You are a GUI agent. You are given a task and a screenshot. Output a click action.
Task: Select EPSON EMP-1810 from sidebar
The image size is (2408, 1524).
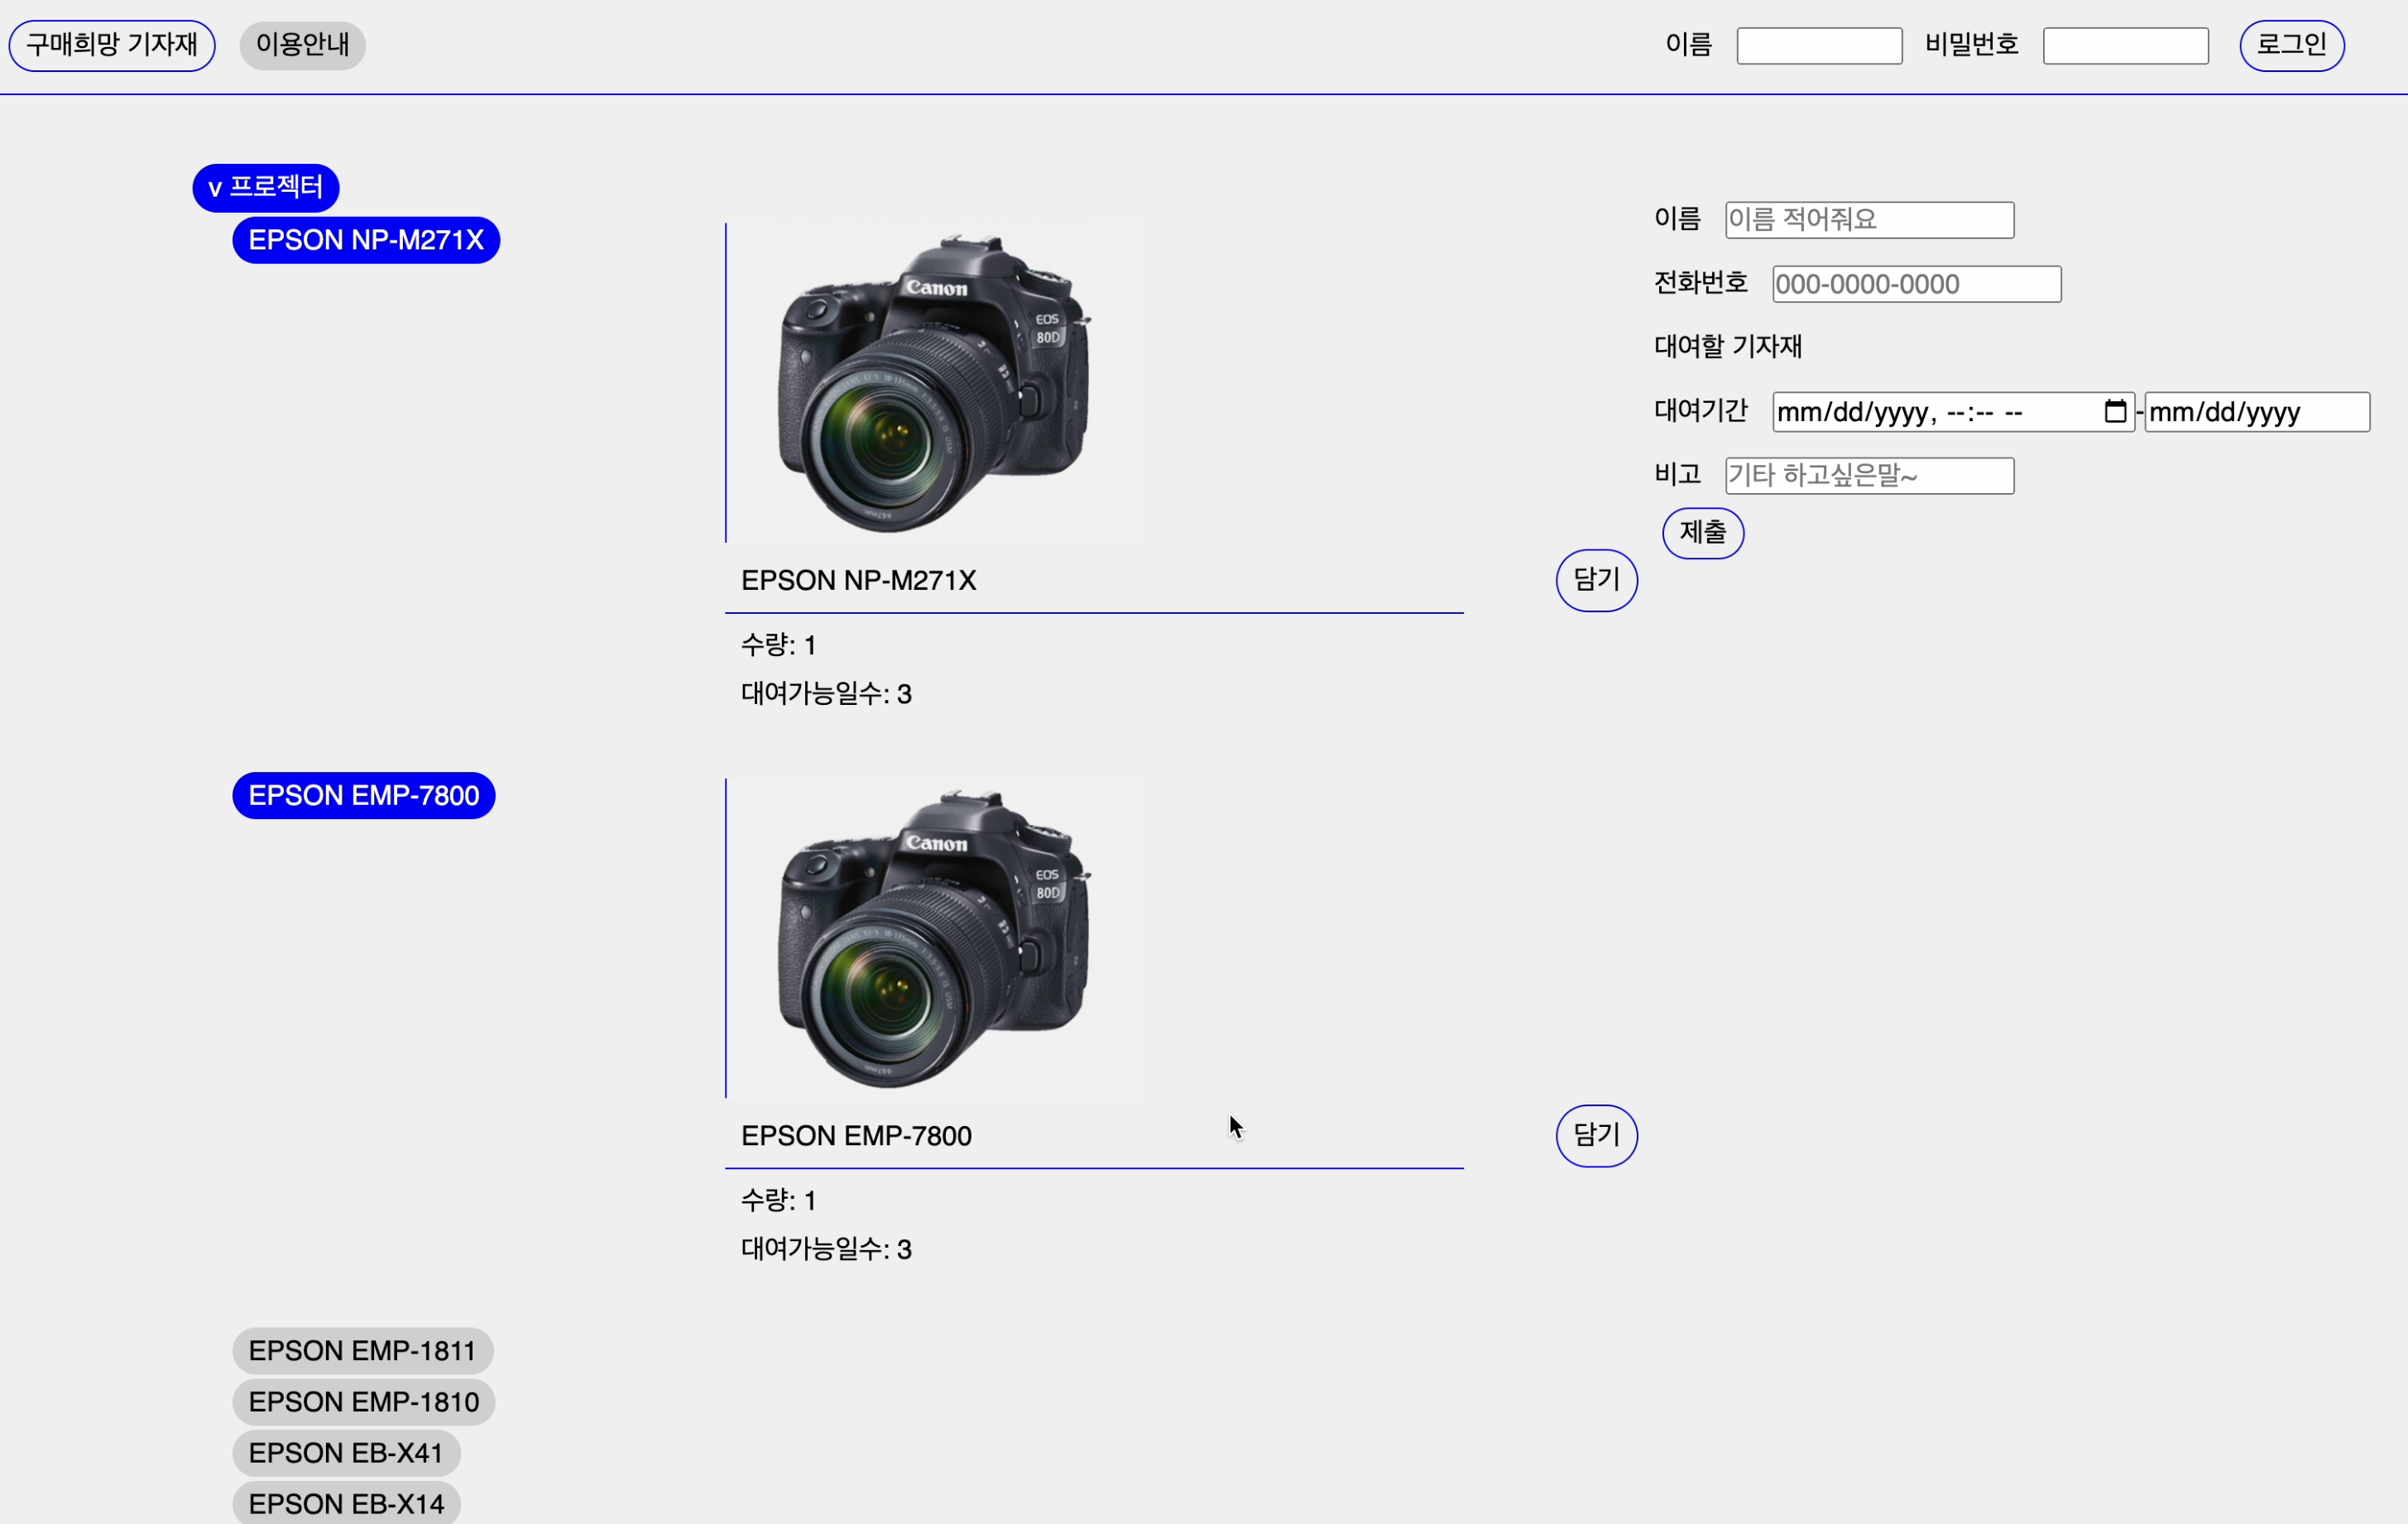[x=362, y=1401]
